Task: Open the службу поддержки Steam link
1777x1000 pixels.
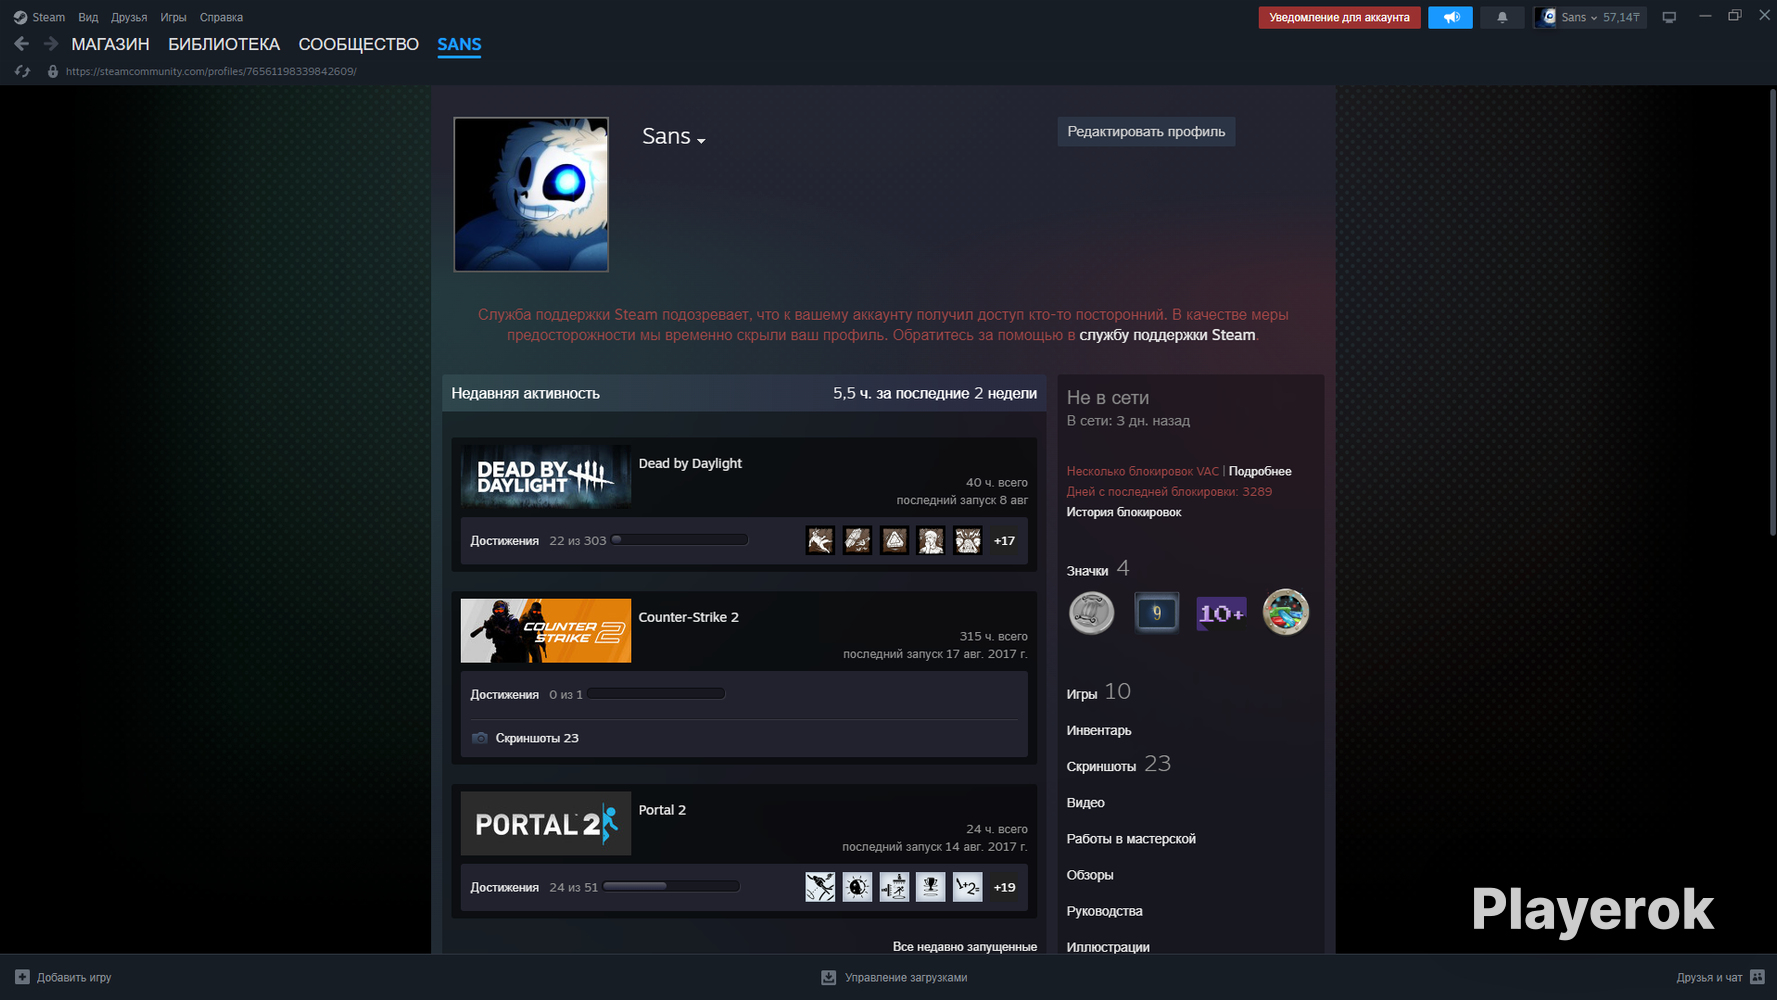Action: click(1167, 335)
